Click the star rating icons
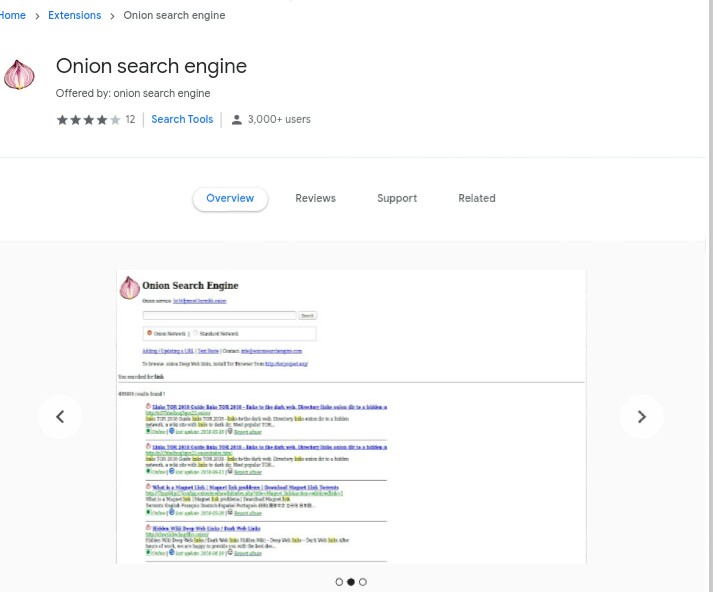Viewport: 713px width, 592px height. 89,120
